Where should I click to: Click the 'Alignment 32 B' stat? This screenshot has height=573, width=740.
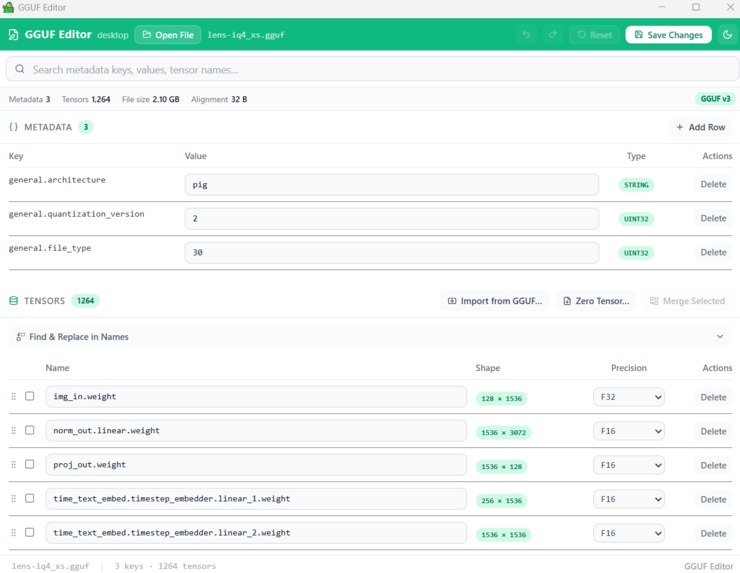[219, 99]
